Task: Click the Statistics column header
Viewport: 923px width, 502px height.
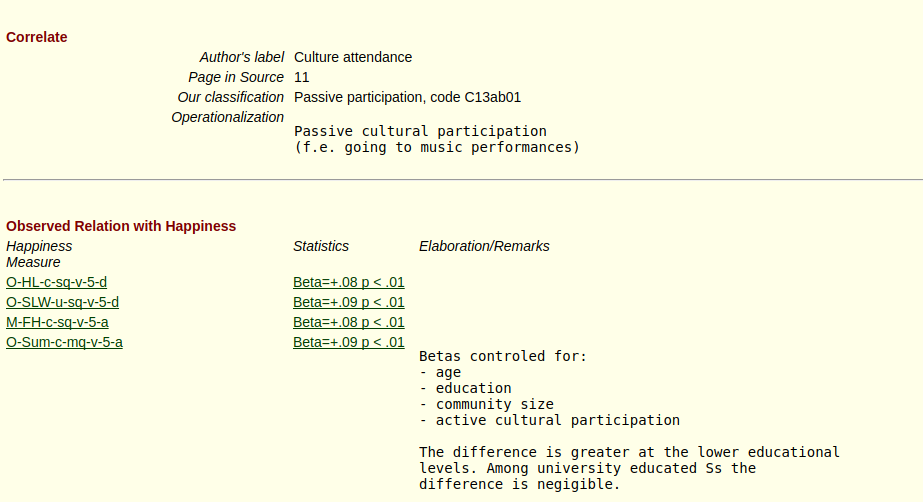Action: tap(321, 246)
